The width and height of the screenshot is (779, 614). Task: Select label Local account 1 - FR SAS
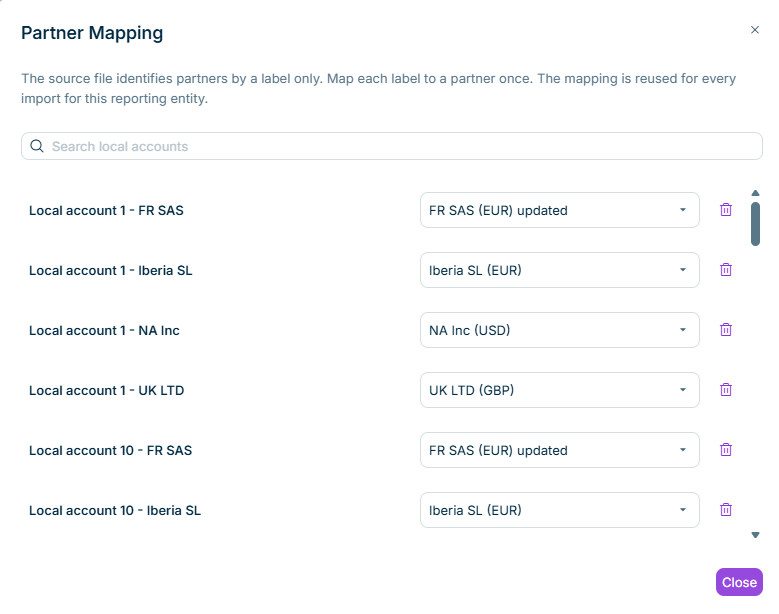coord(106,211)
